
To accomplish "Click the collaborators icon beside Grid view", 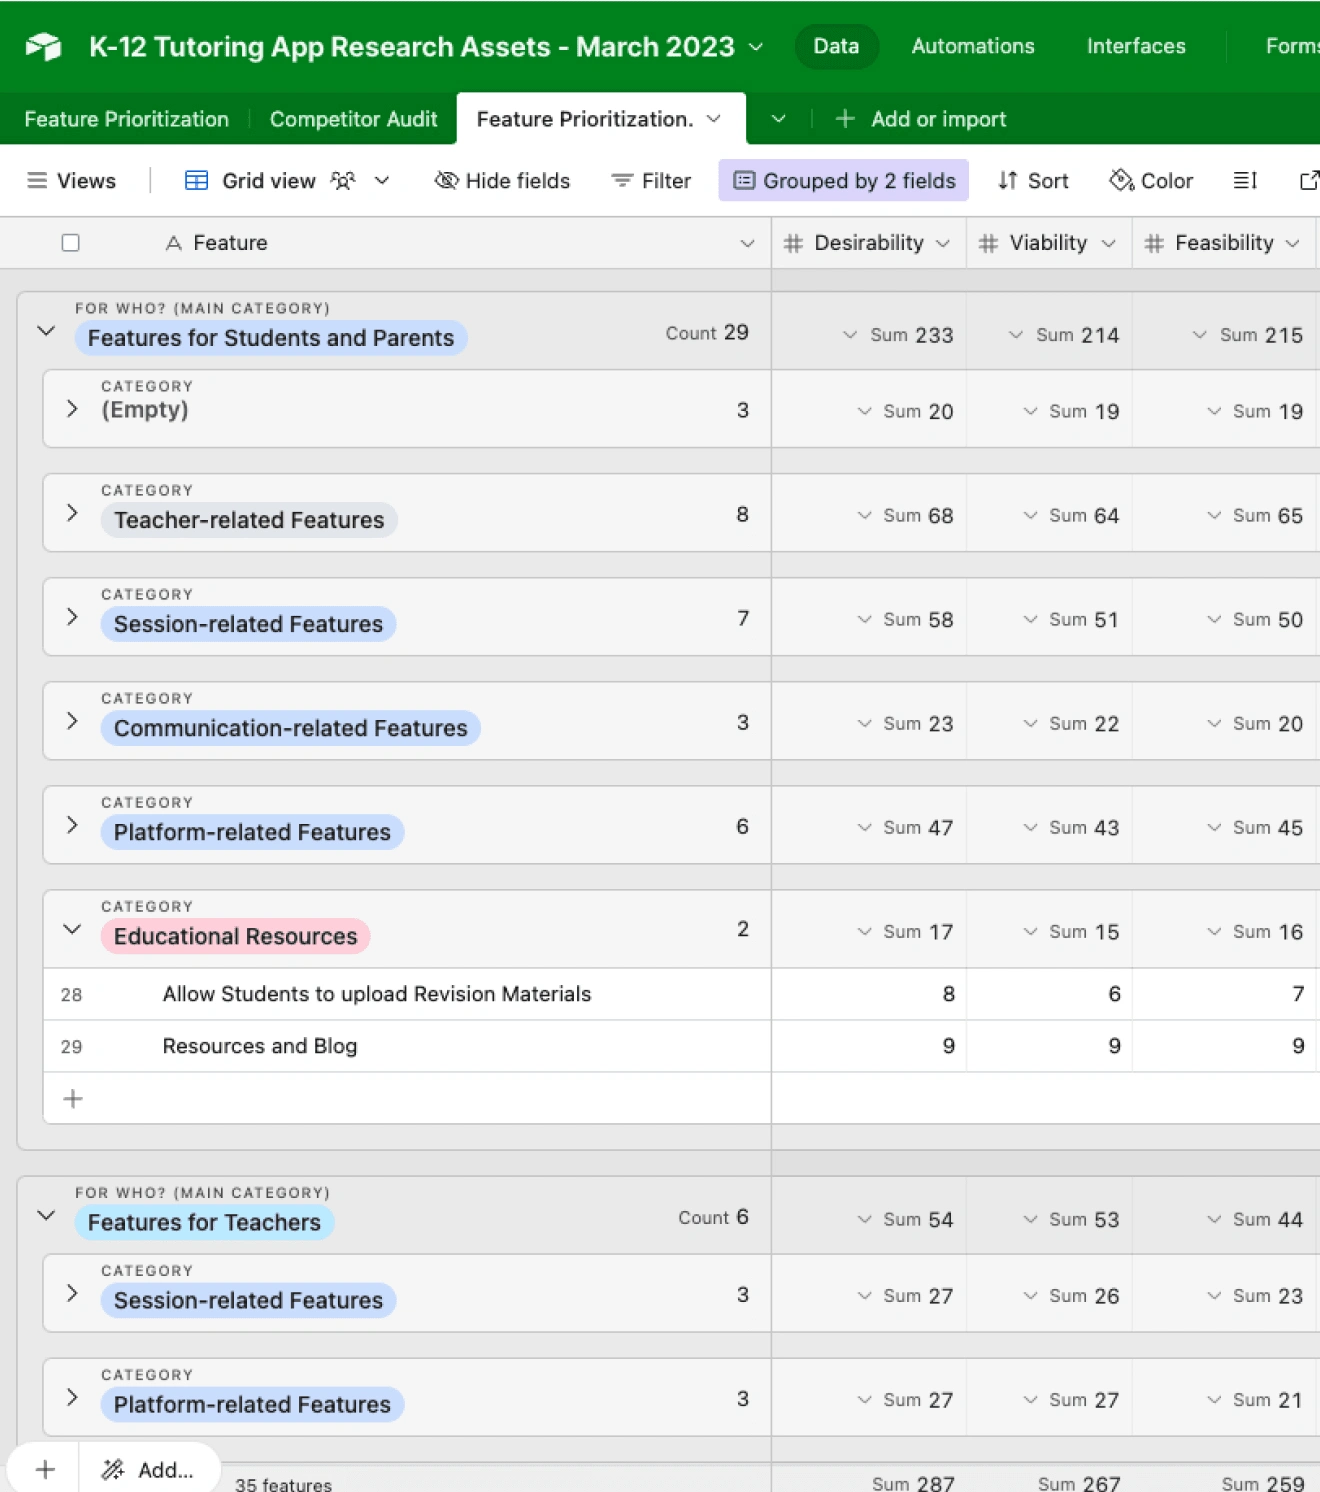I will pyautogui.click(x=343, y=181).
